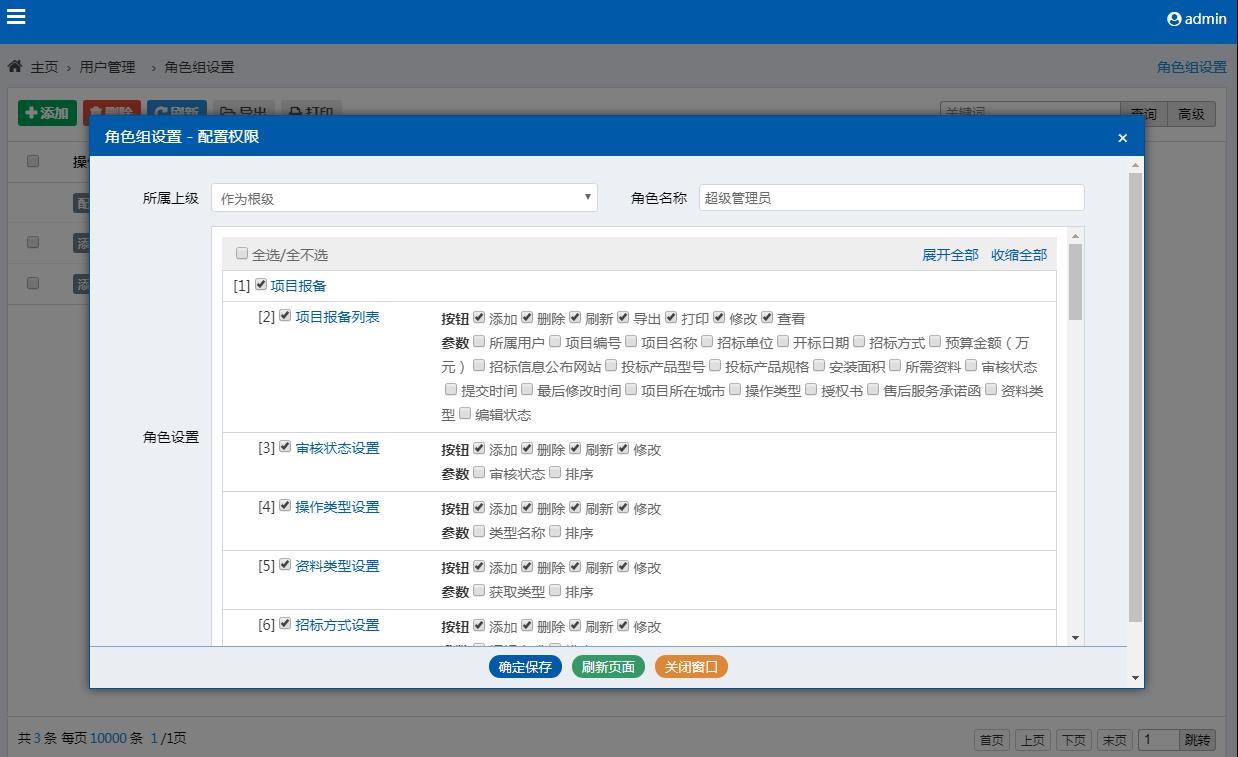This screenshot has width=1238, height=757.
Task: Uncheck 刷新 permission for 资料类型设置
Action: [x=575, y=567]
